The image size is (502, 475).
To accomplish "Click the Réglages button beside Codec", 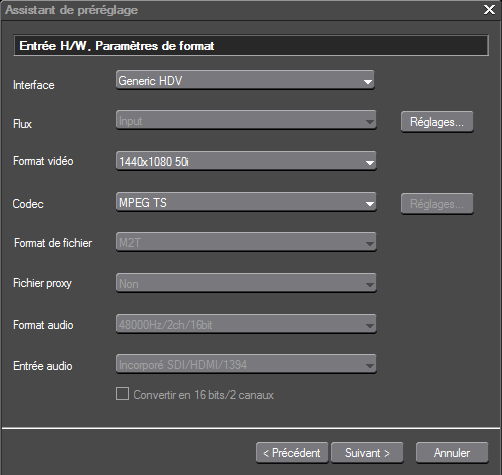I will click(x=437, y=204).
